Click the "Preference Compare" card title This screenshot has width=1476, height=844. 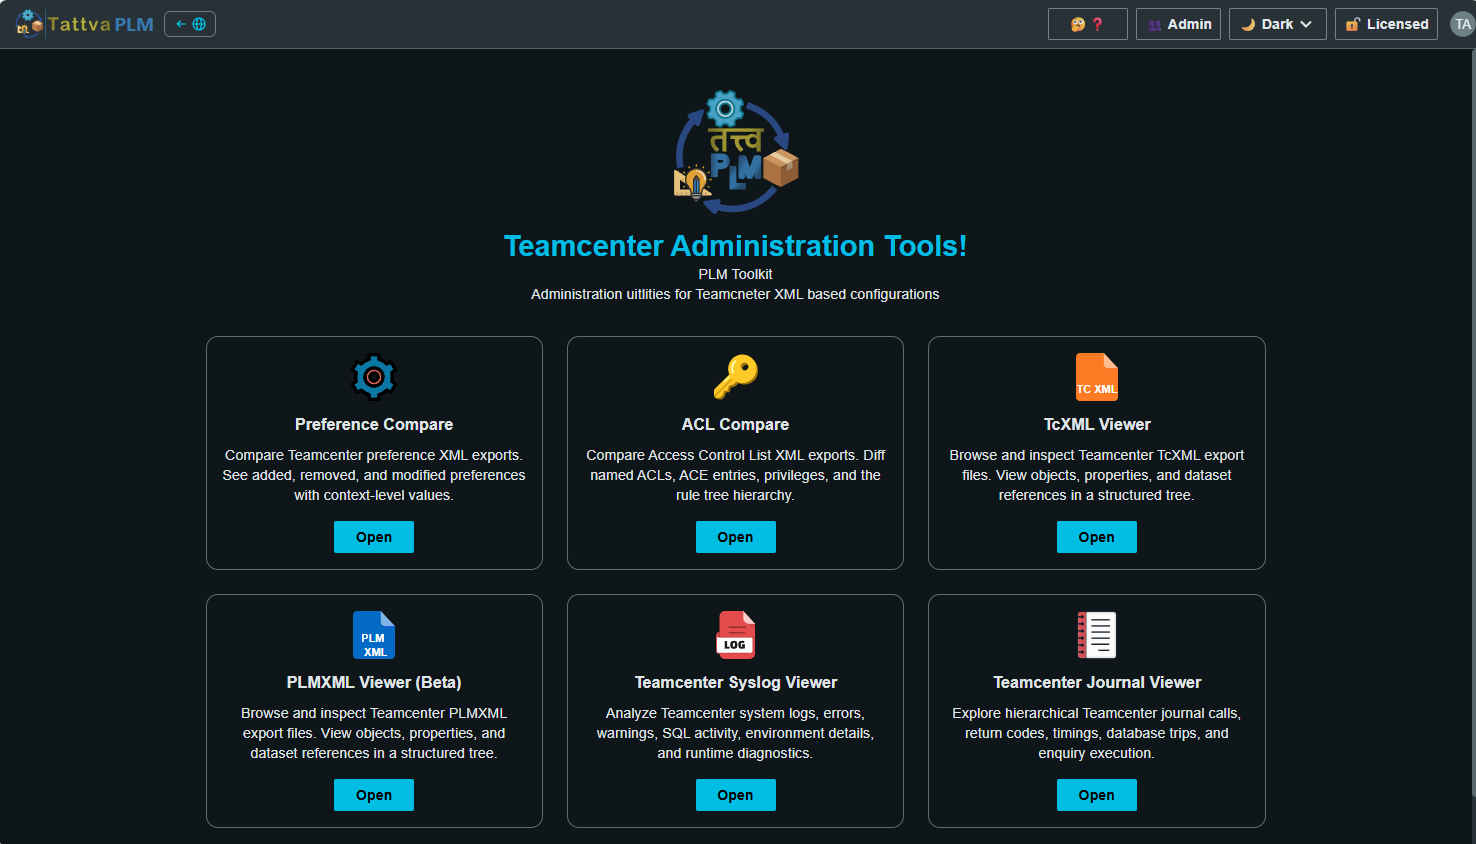[x=374, y=424]
